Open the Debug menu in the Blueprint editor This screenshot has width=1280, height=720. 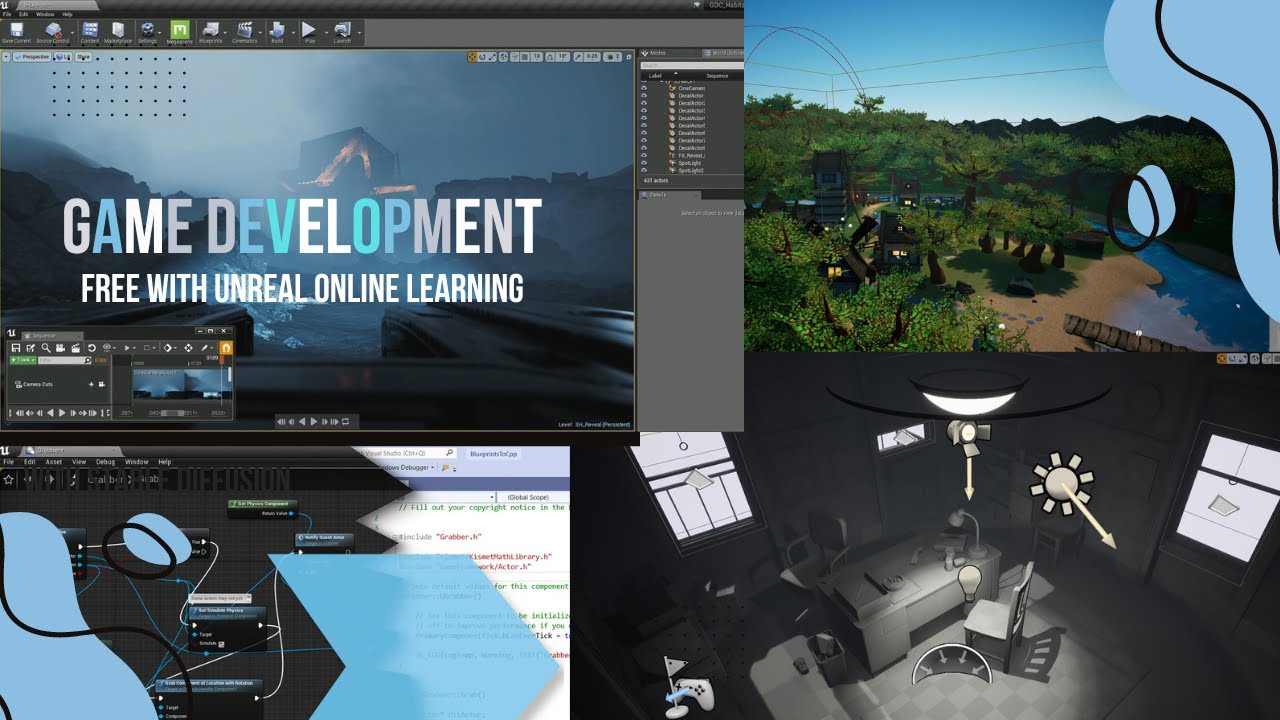105,462
